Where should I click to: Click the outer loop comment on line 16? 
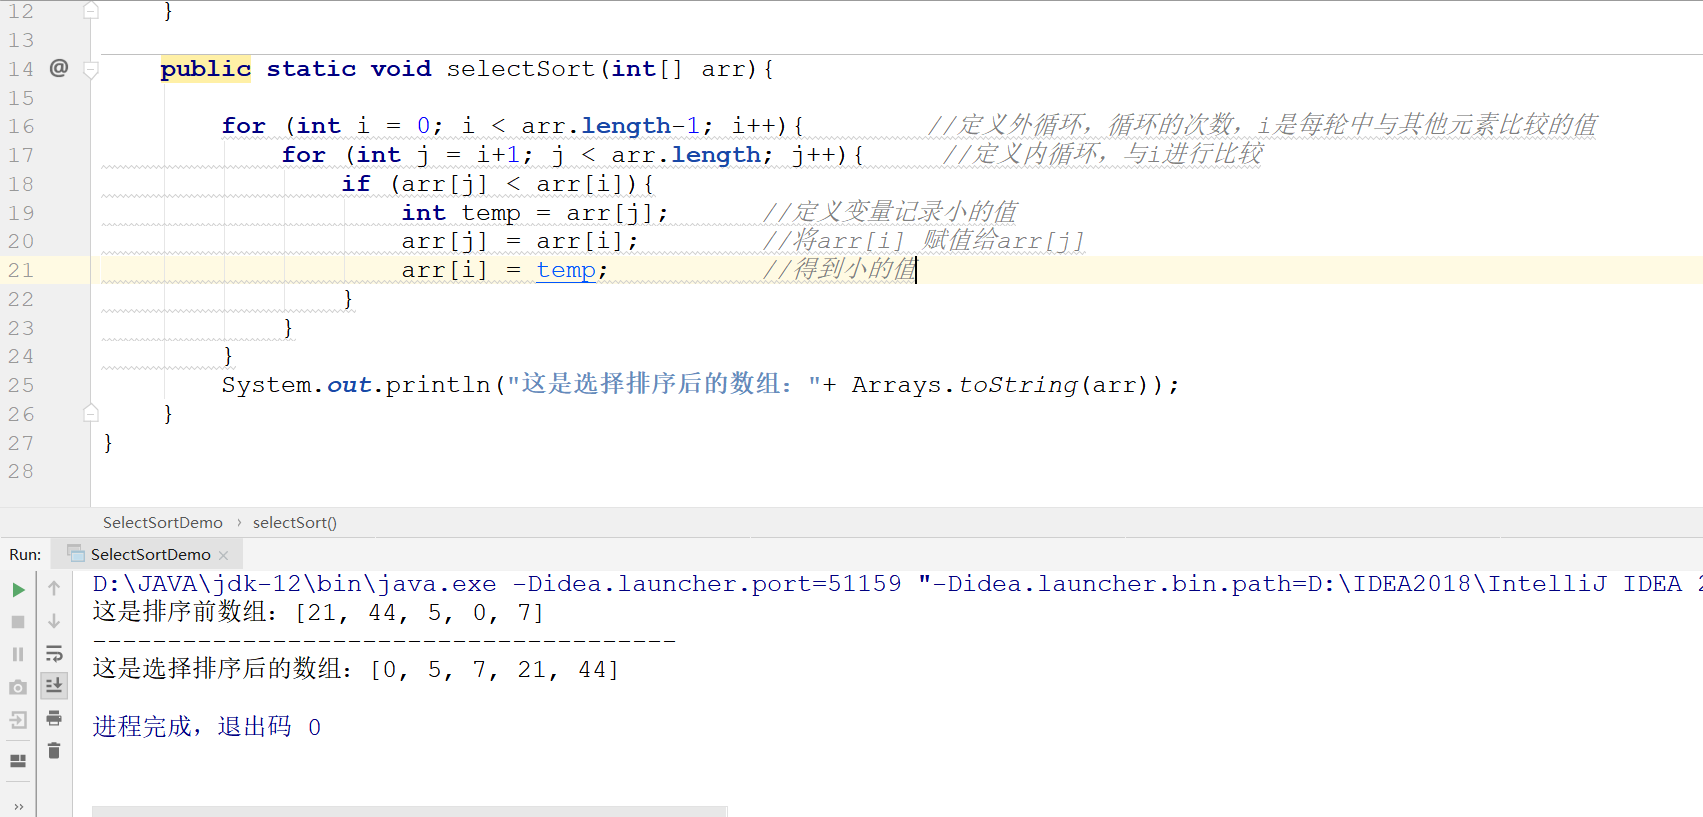[1262, 125]
